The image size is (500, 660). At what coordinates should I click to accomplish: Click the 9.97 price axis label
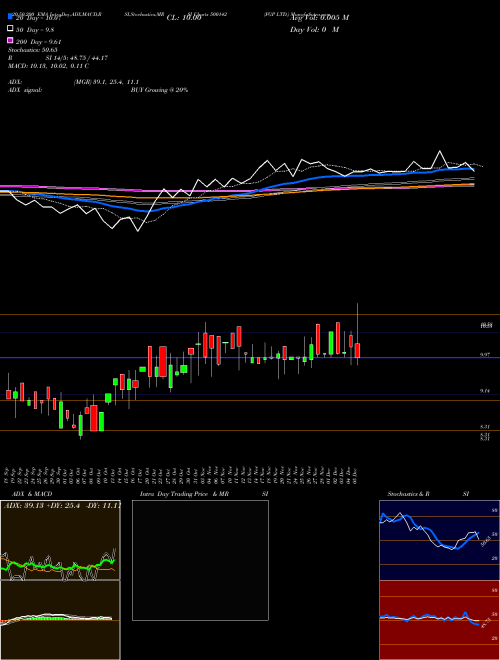click(485, 355)
